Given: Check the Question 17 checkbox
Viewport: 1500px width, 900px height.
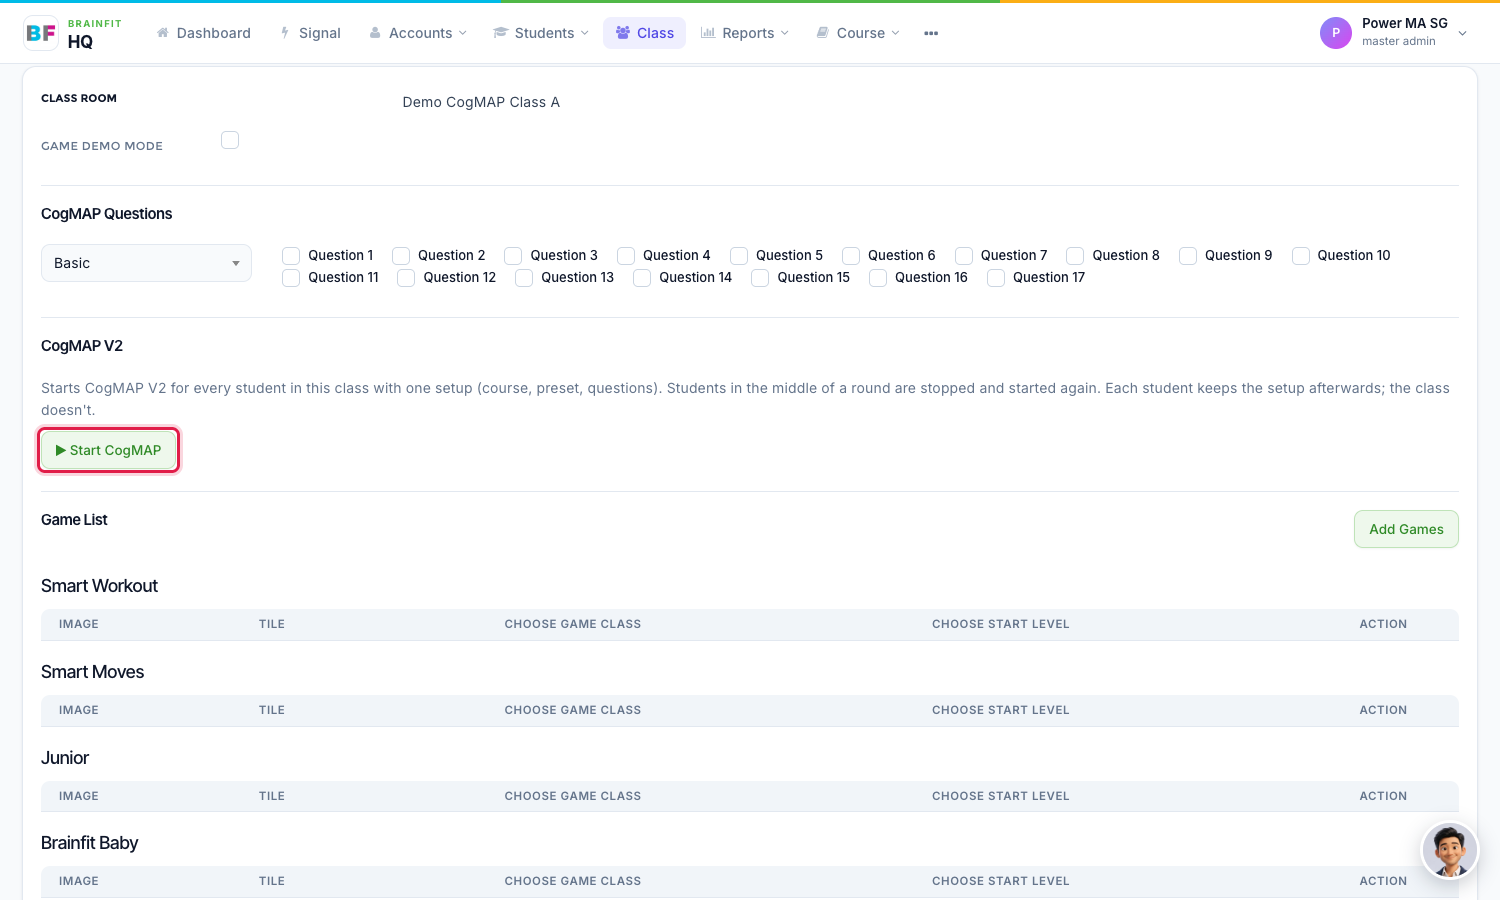Looking at the screenshot, I should click(x=996, y=278).
